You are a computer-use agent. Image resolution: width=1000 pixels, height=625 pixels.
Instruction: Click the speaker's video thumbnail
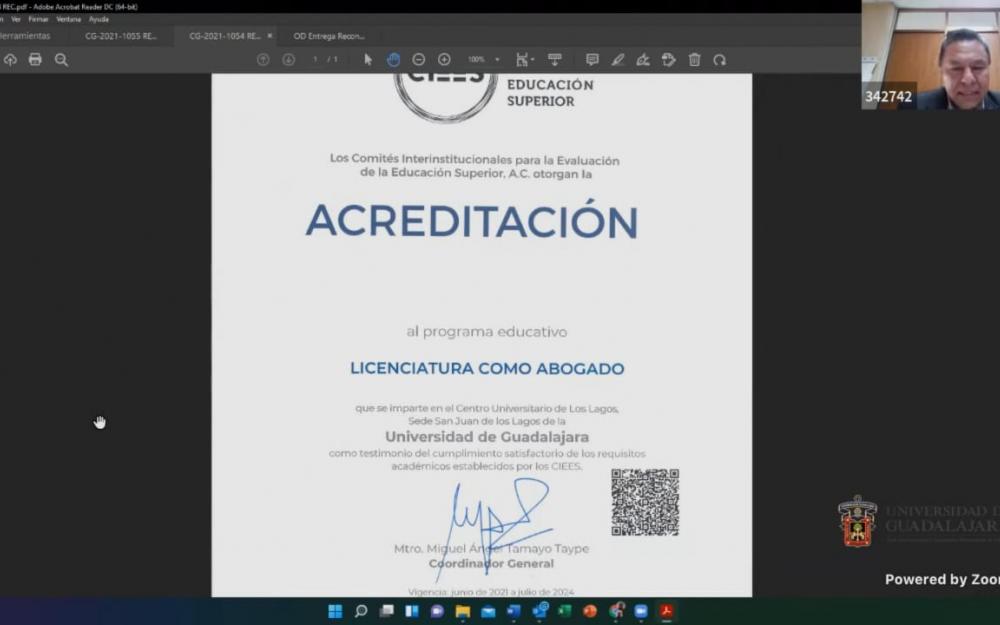coord(930,55)
